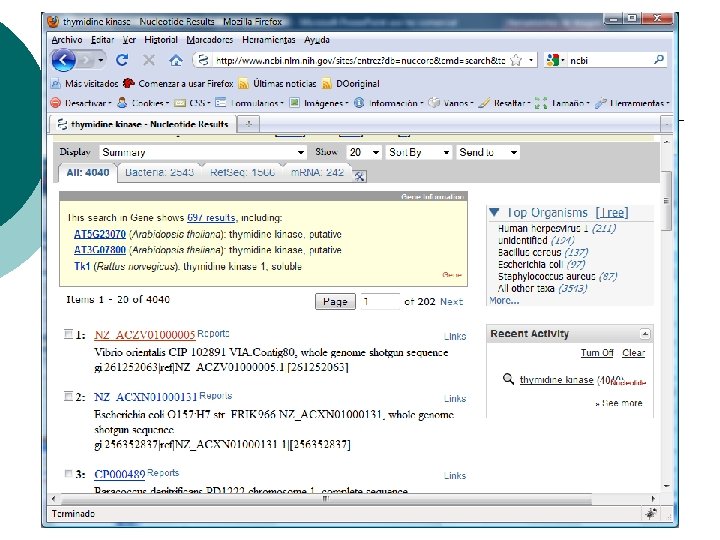Screen dimensions: 720x540
Task: Open More... under Top Organisms
Action: (504, 300)
